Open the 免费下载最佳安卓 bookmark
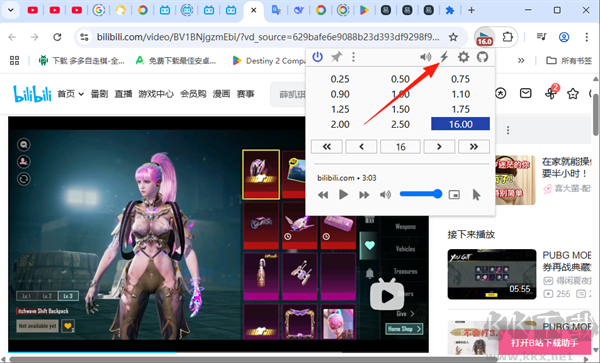 pyautogui.click(x=176, y=60)
